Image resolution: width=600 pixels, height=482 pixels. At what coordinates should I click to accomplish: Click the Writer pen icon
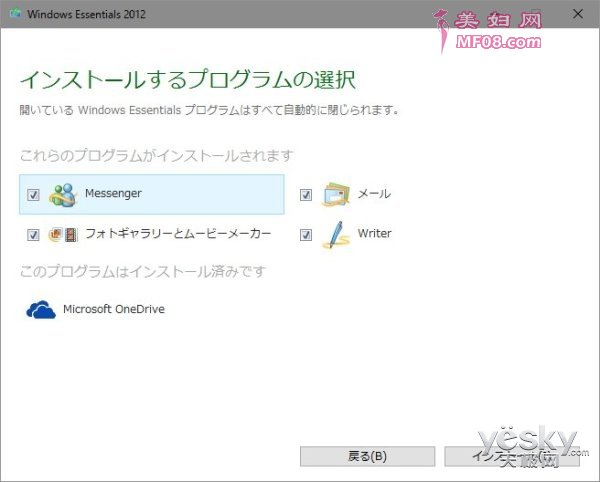(336, 234)
